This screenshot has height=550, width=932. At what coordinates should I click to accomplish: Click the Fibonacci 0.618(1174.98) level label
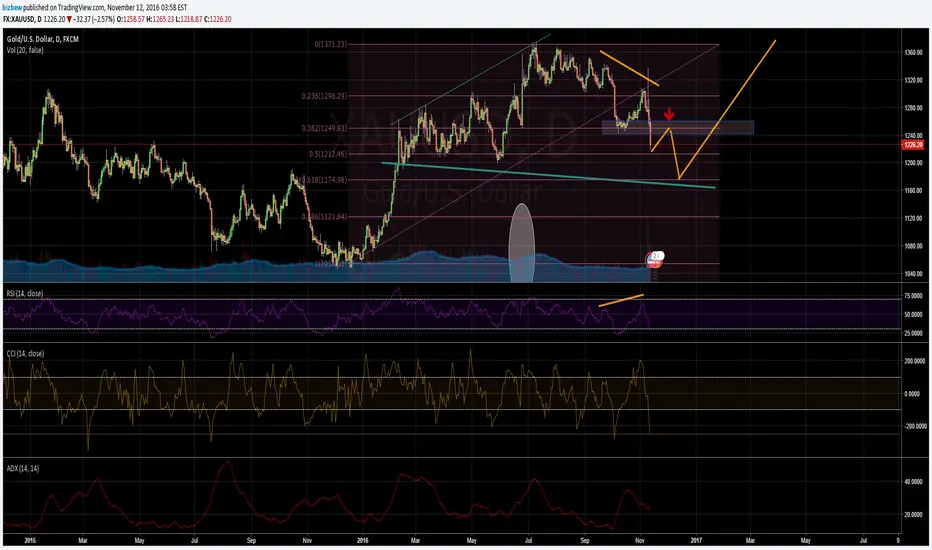point(325,180)
